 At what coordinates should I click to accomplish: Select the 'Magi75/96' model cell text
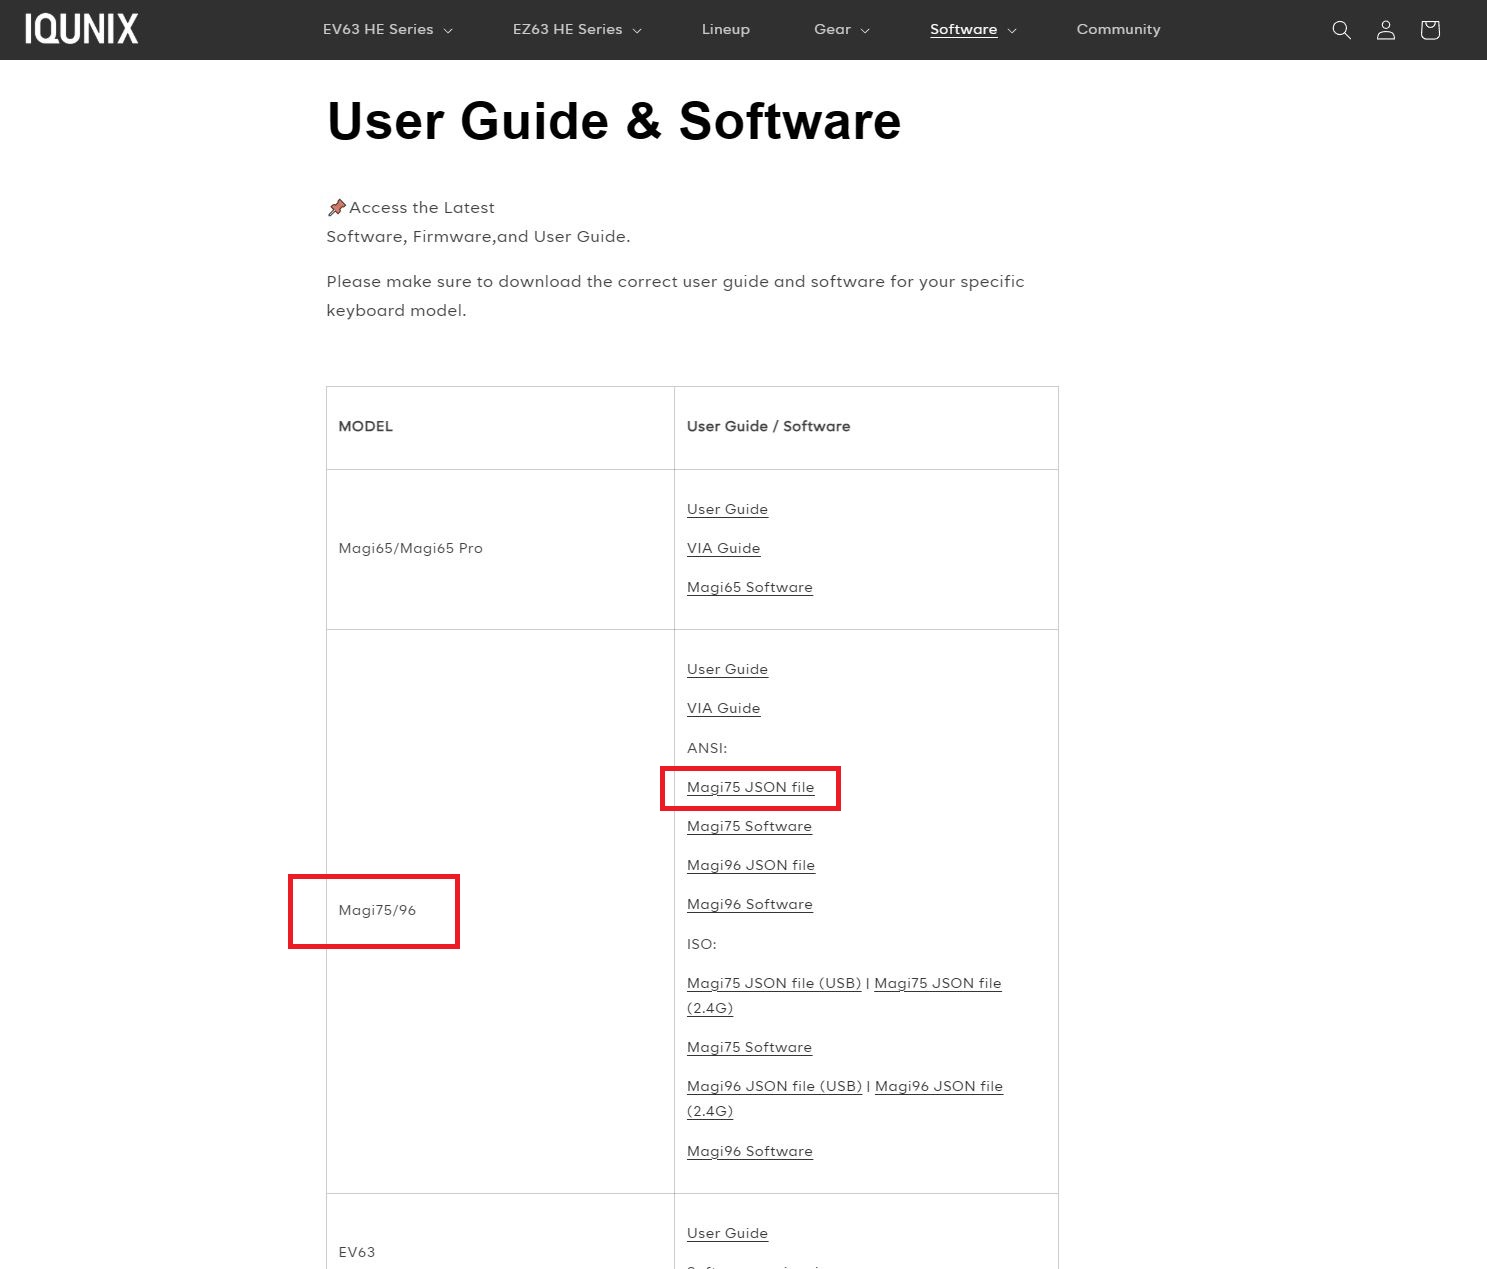coord(377,910)
